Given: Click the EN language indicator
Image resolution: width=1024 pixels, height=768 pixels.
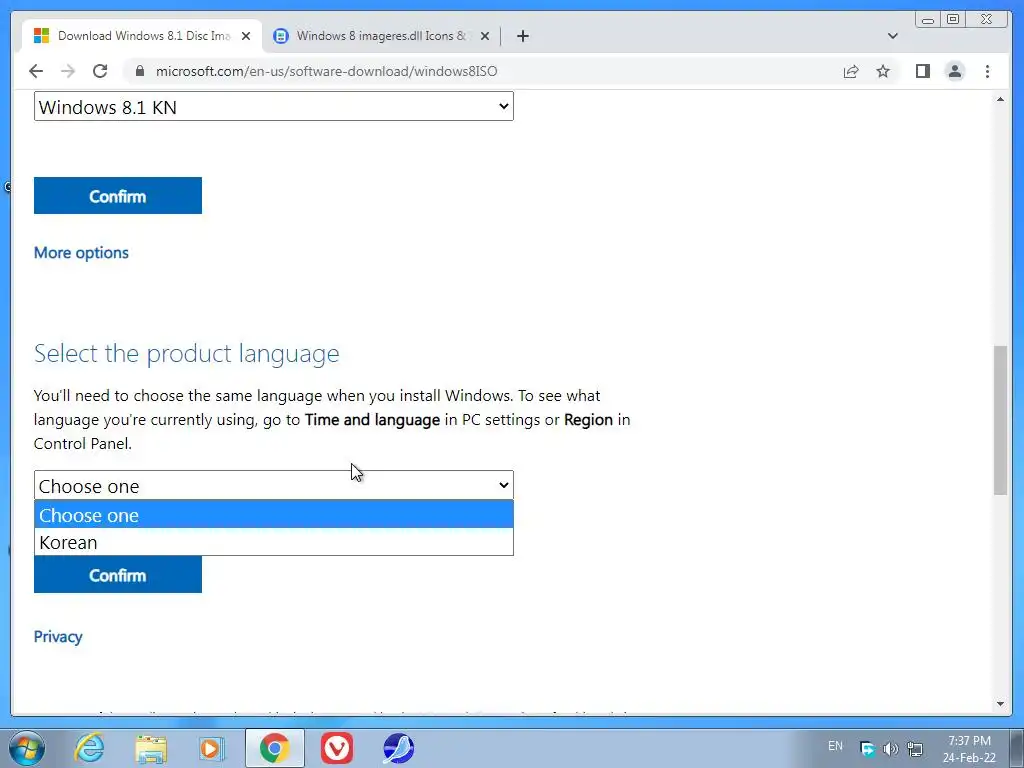Looking at the screenshot, I should [x=835, y=746].
